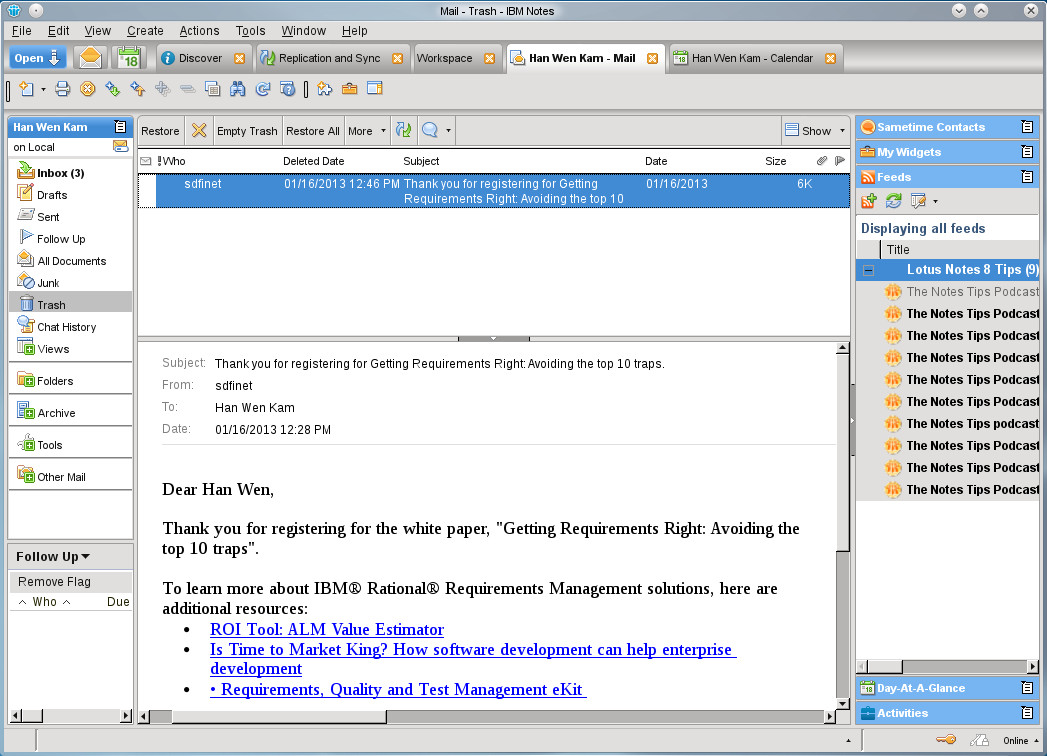Image resolution: width=1047 pixels, height=756 pixels.
Task: Expand the Folders section
Action: coord(55,381)
